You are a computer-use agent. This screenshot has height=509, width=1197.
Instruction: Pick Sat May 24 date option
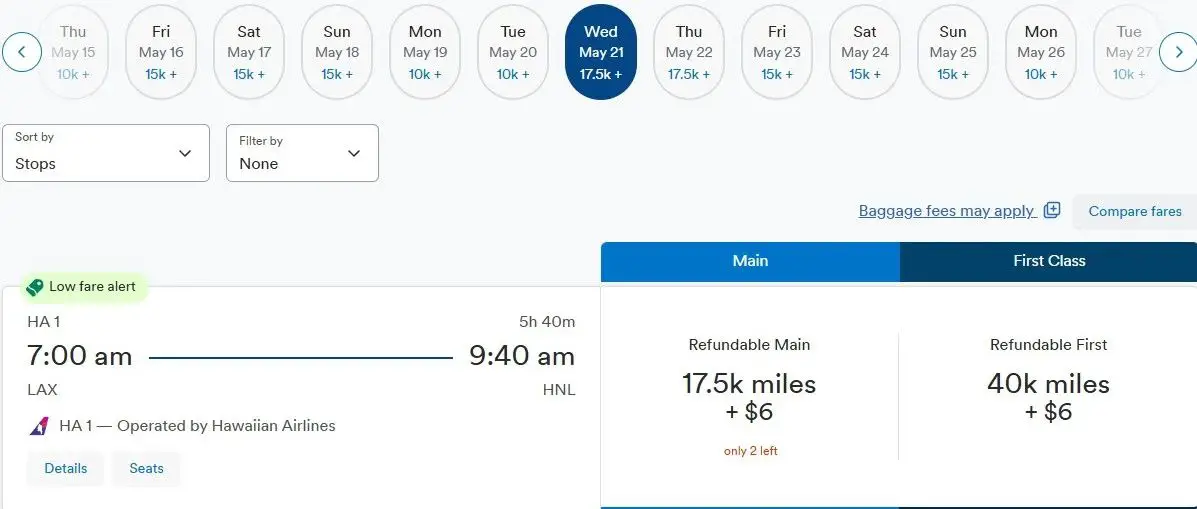[865, 52]
